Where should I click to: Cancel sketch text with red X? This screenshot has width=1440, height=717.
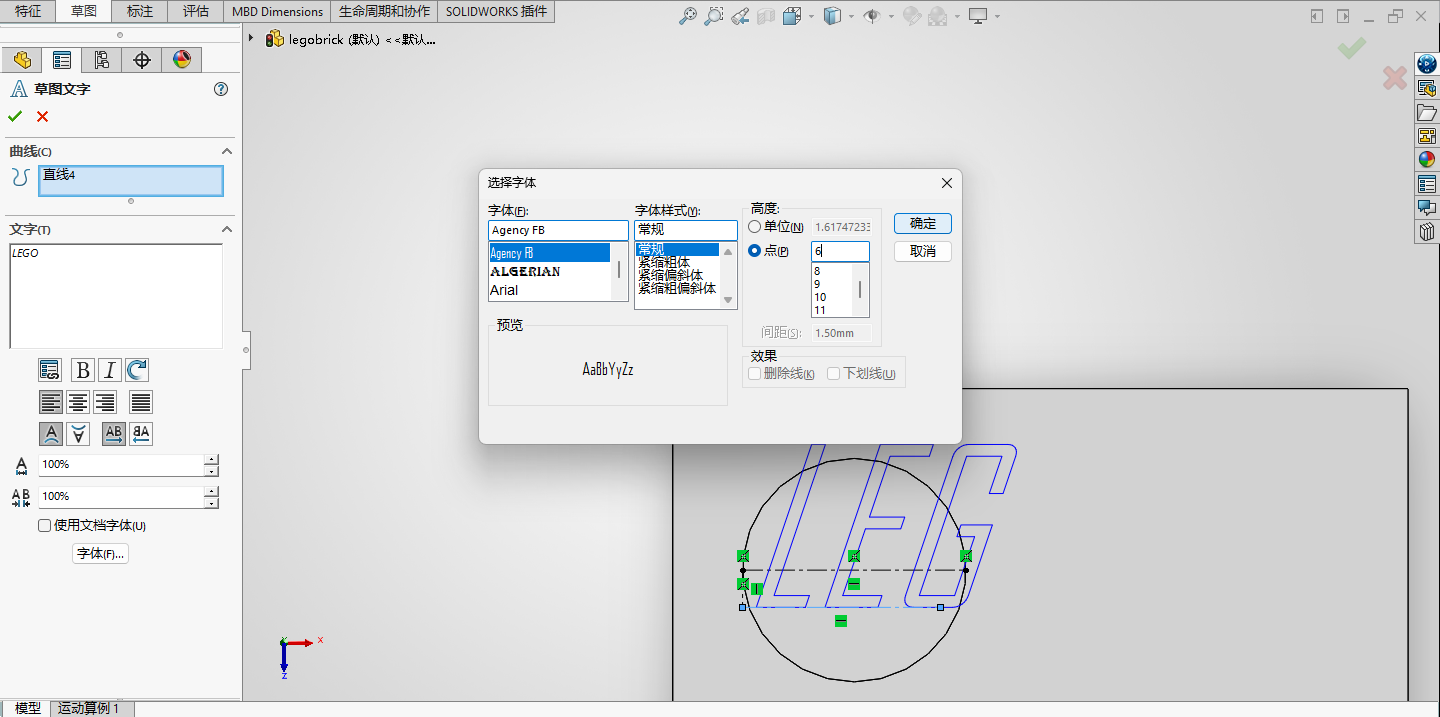(42, 116)
